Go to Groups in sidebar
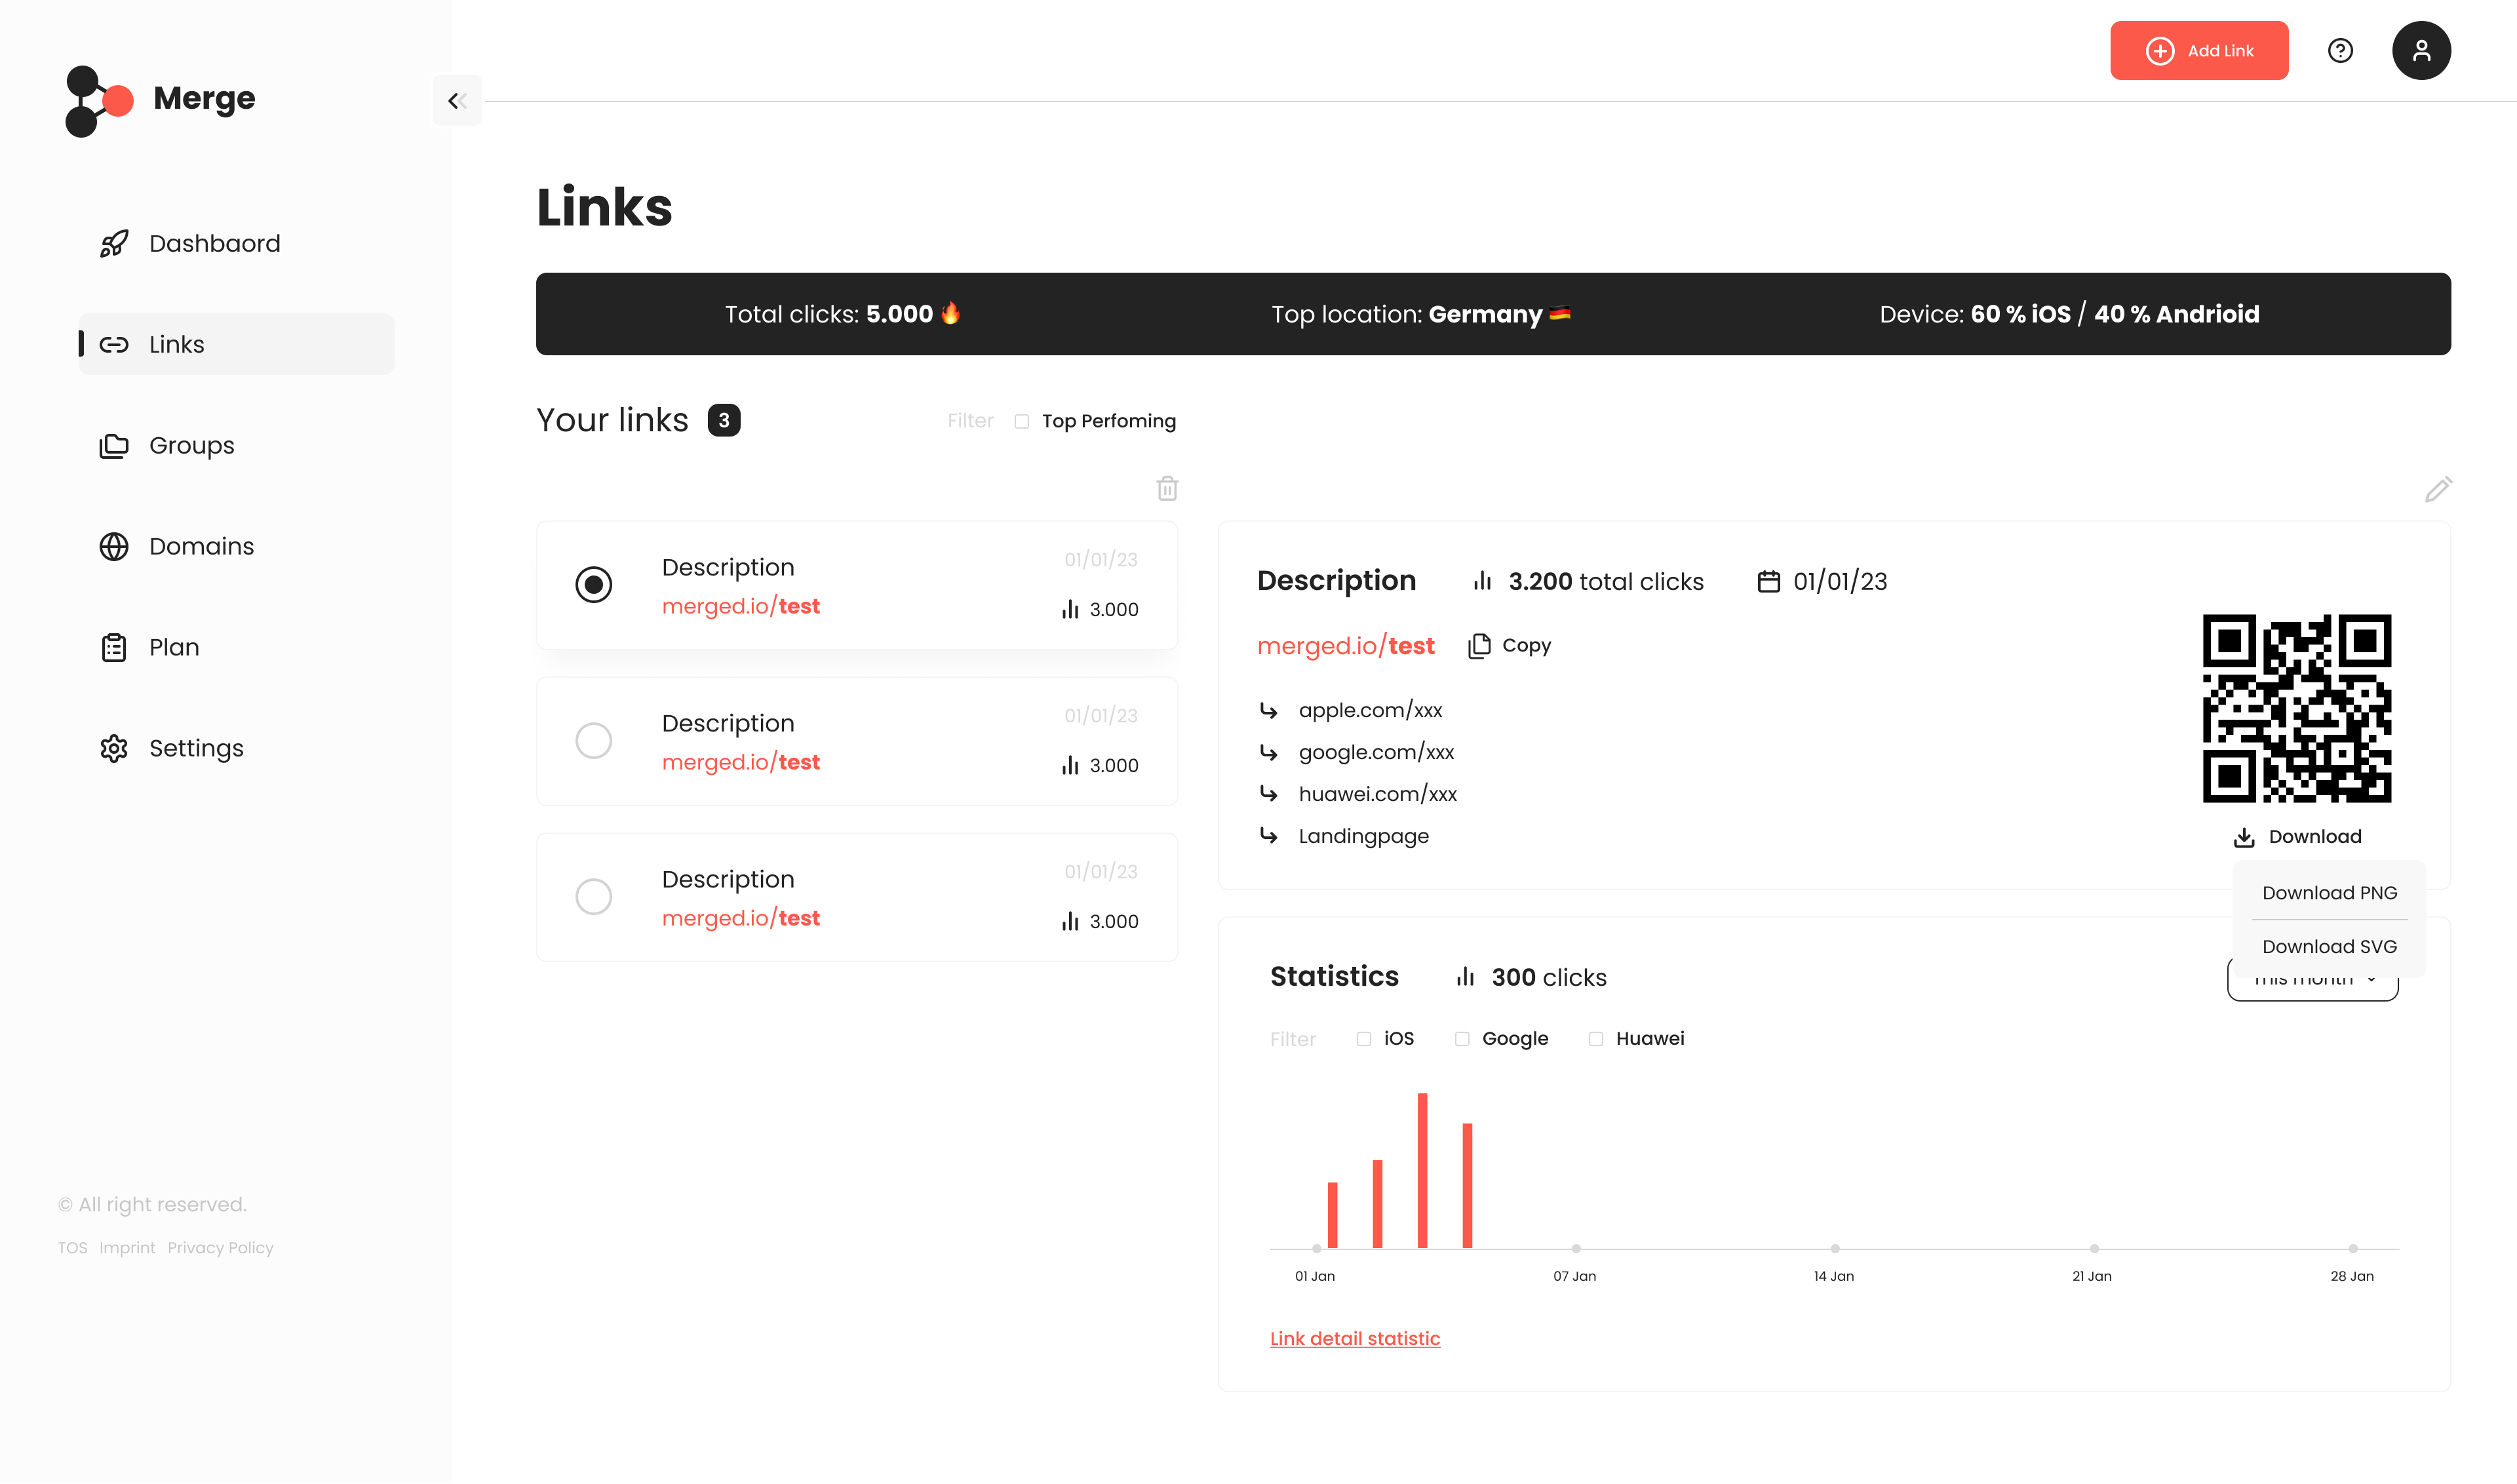The height and width of the screenshot is (1484, 2517). (x=191, y=446)
